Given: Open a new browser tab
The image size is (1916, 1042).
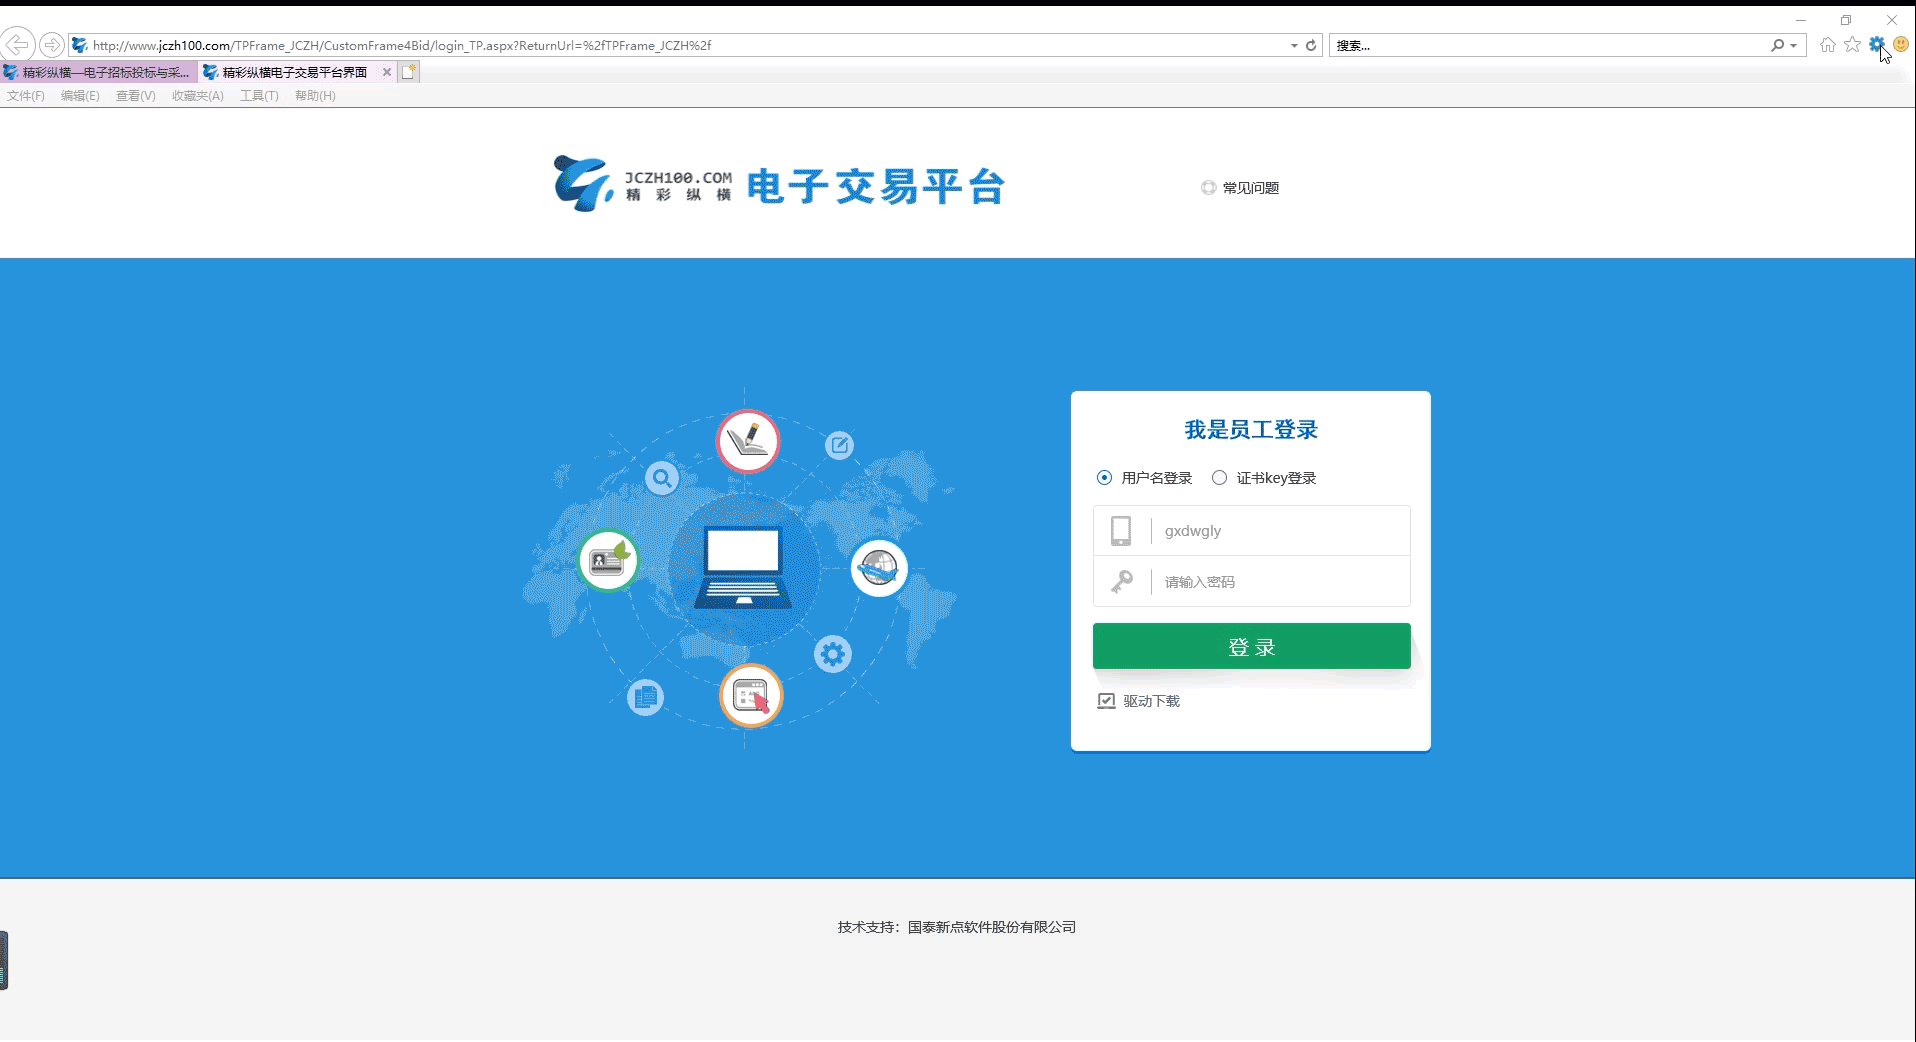Looking at the screenshot, I should [408, 72].
